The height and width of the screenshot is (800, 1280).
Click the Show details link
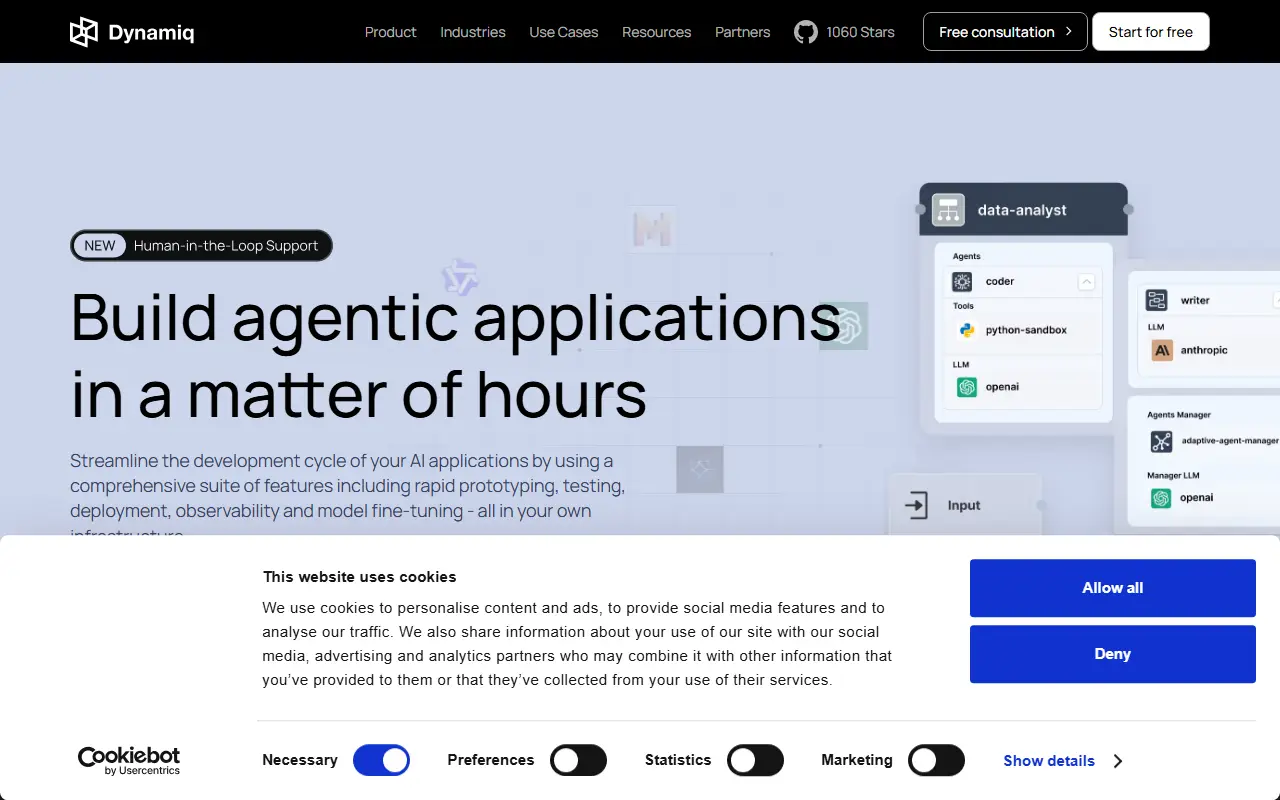click(x=1049, y=761)
